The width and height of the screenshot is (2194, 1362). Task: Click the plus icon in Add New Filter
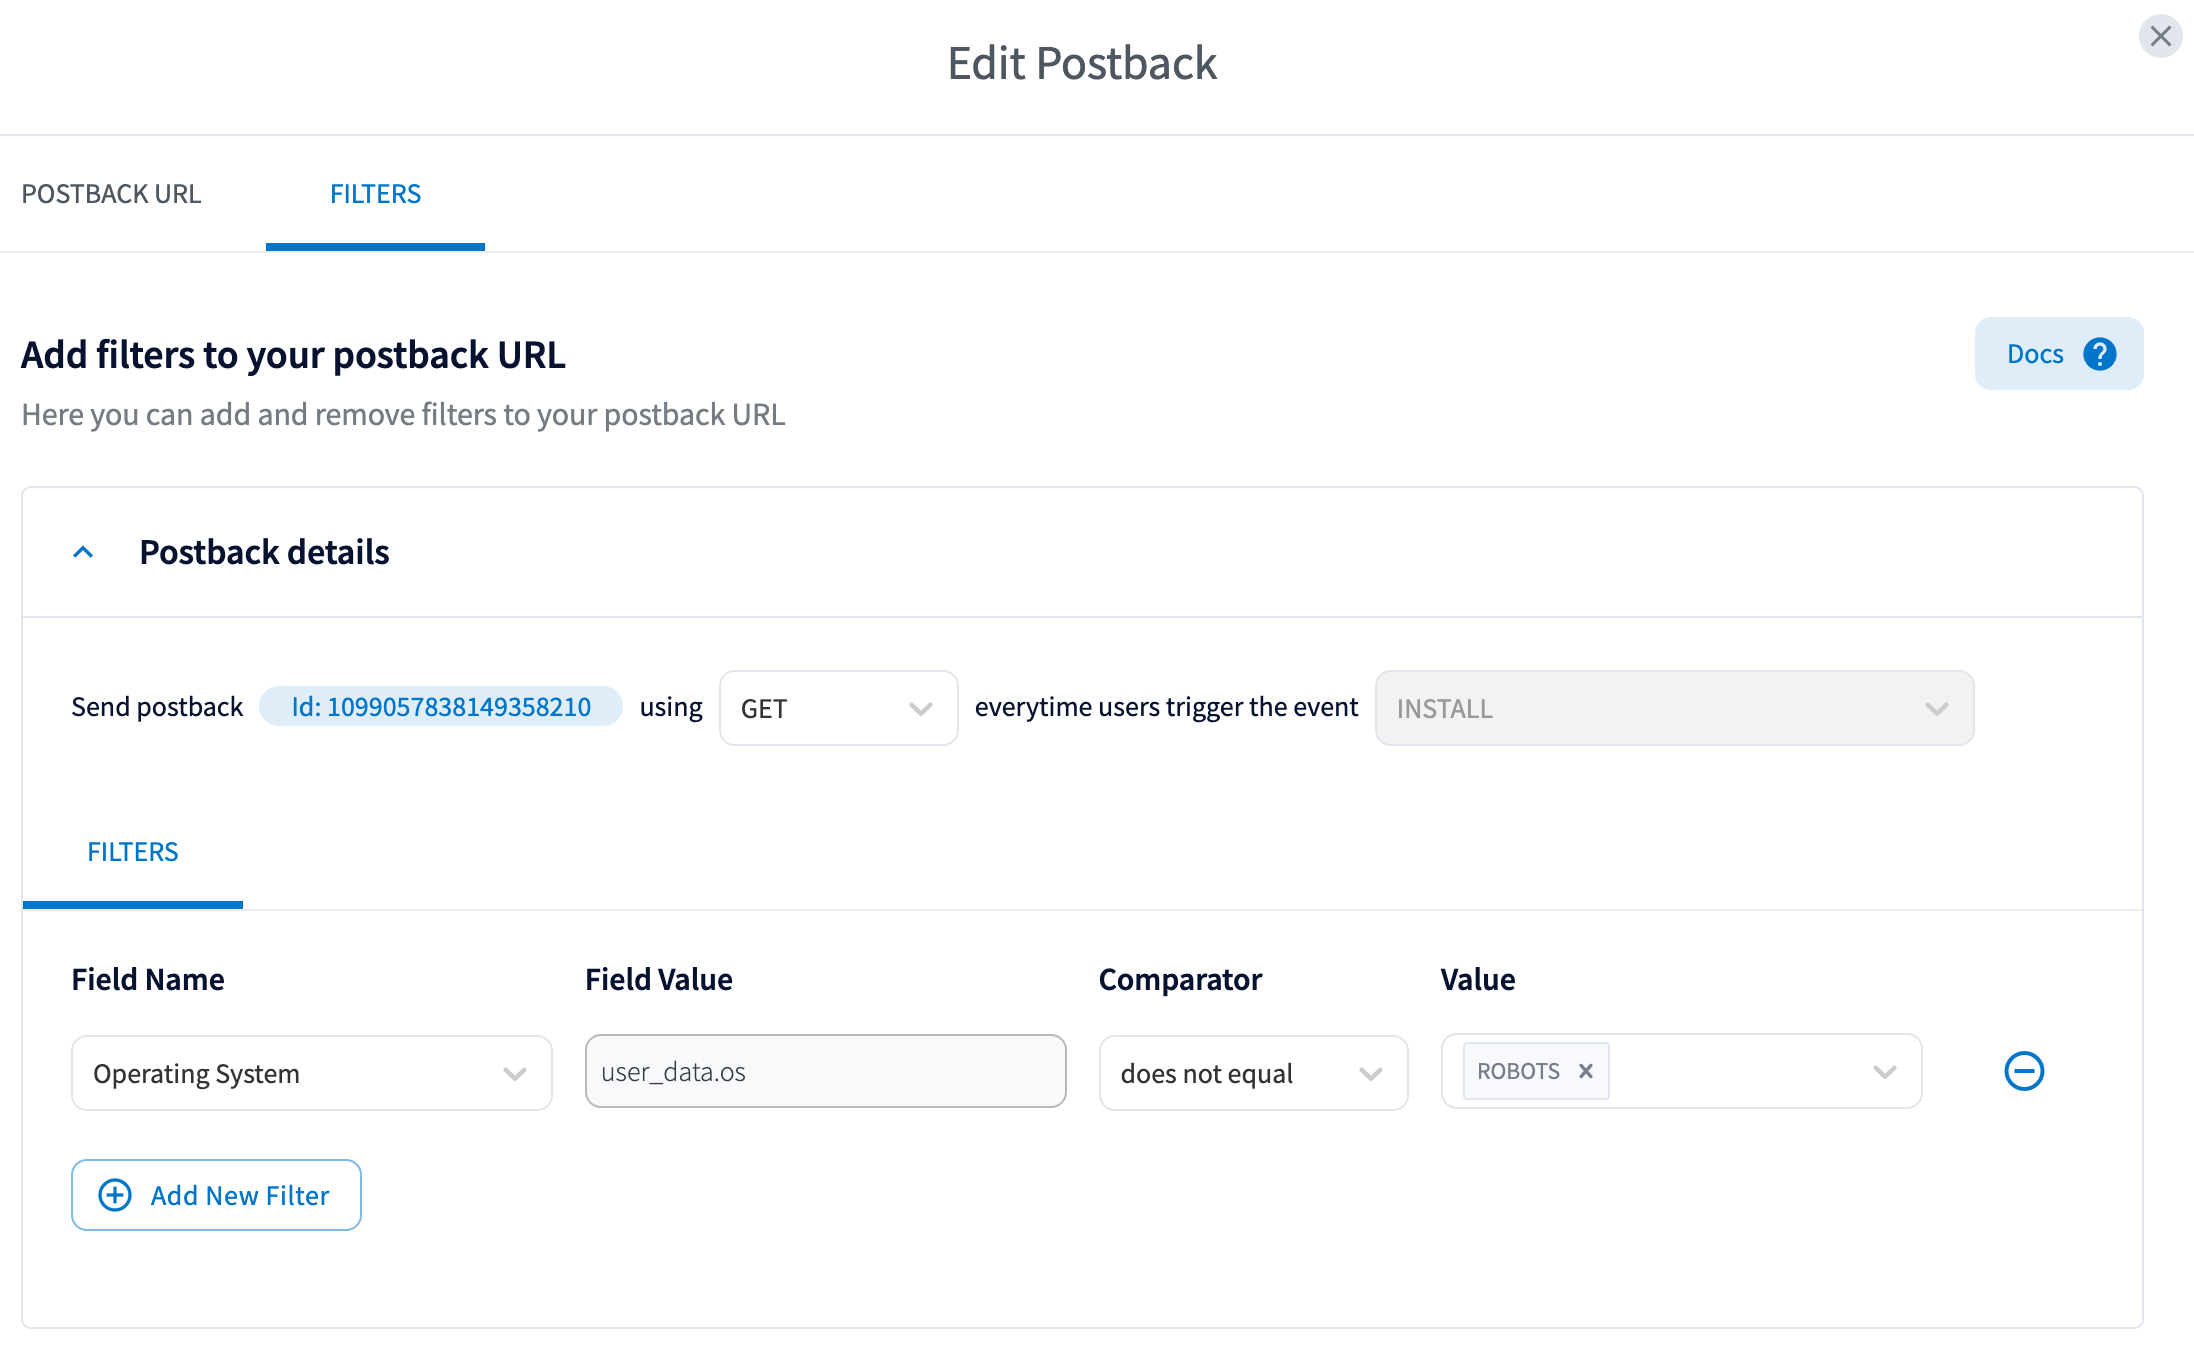(115, 1195)
